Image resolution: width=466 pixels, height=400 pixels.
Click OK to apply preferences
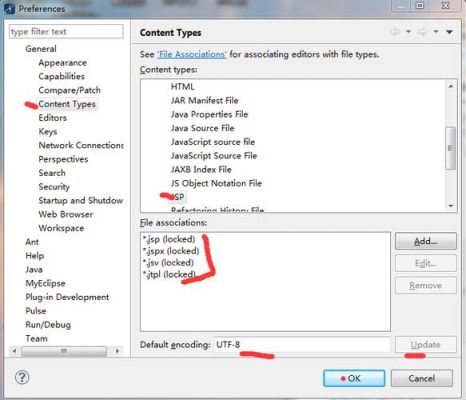(x=354, y=378)
